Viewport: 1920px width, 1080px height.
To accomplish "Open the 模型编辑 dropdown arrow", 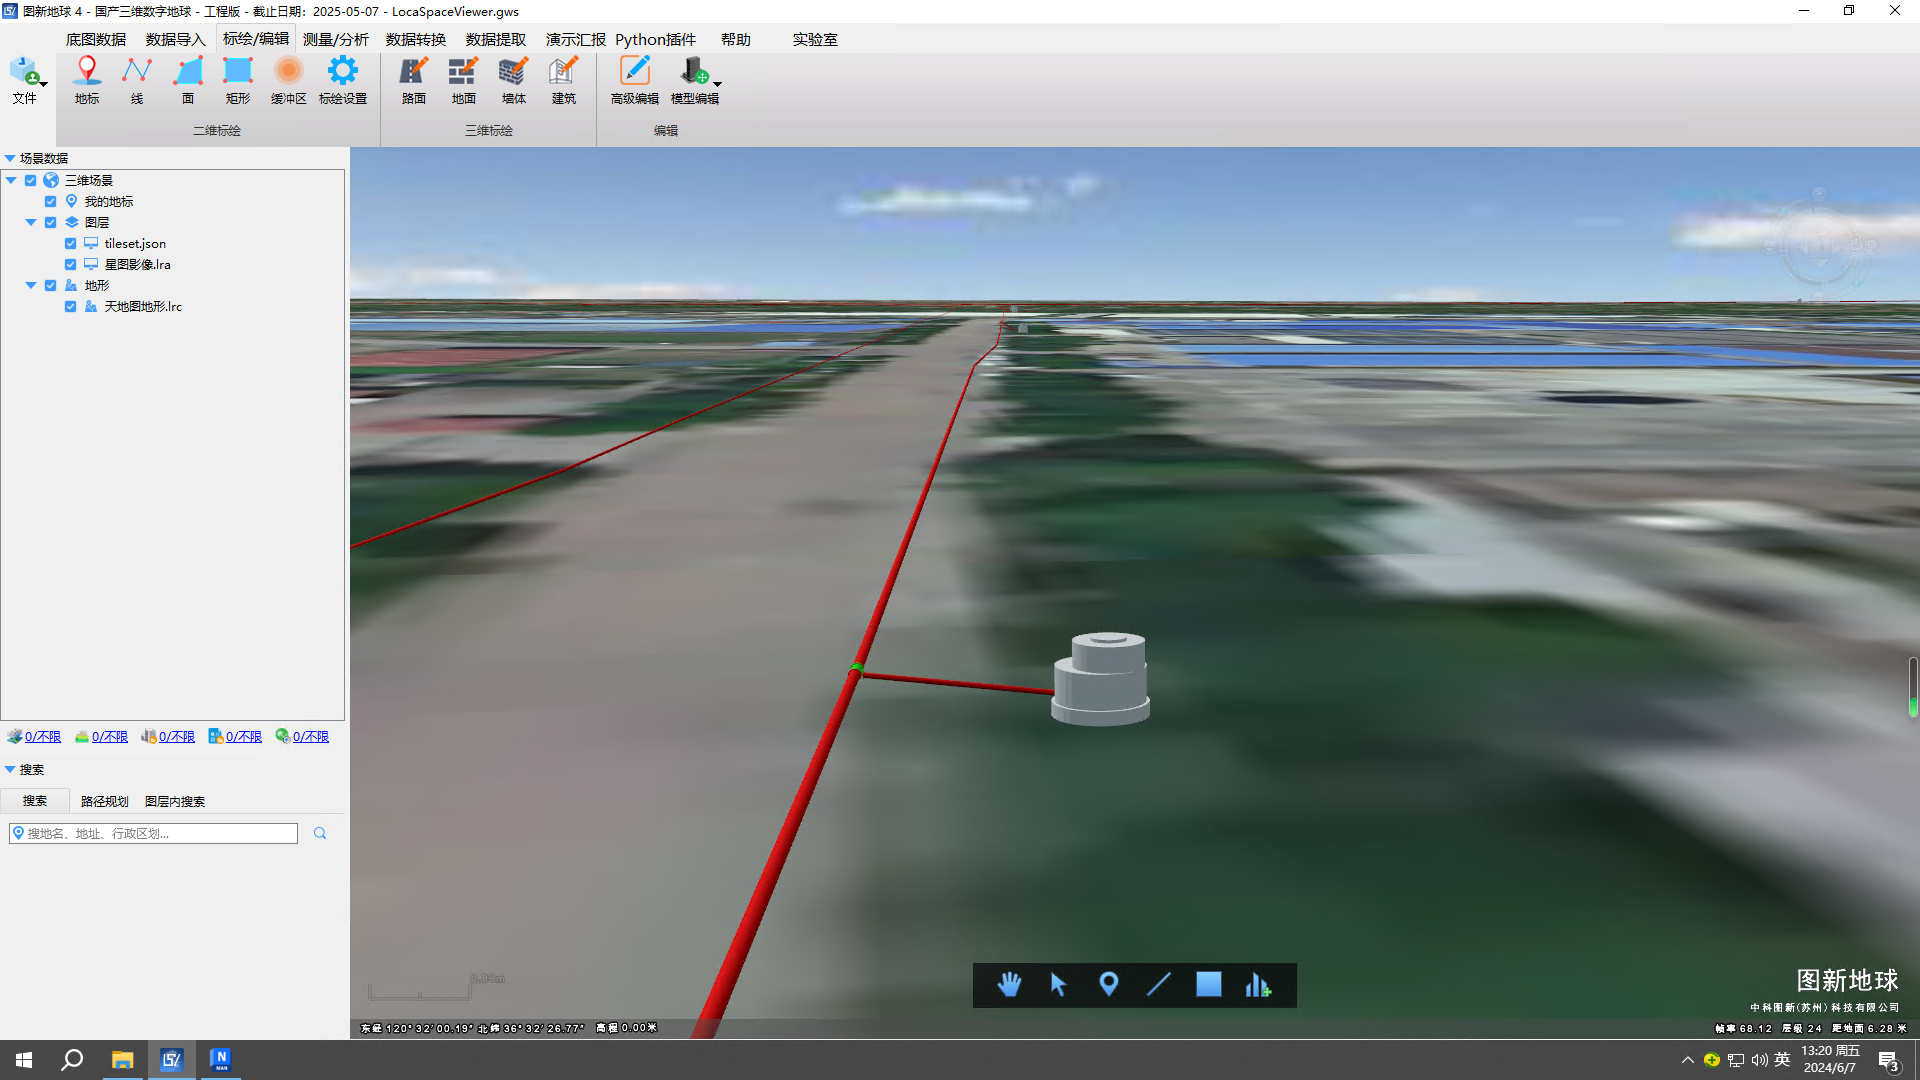I will pos(717,85).
